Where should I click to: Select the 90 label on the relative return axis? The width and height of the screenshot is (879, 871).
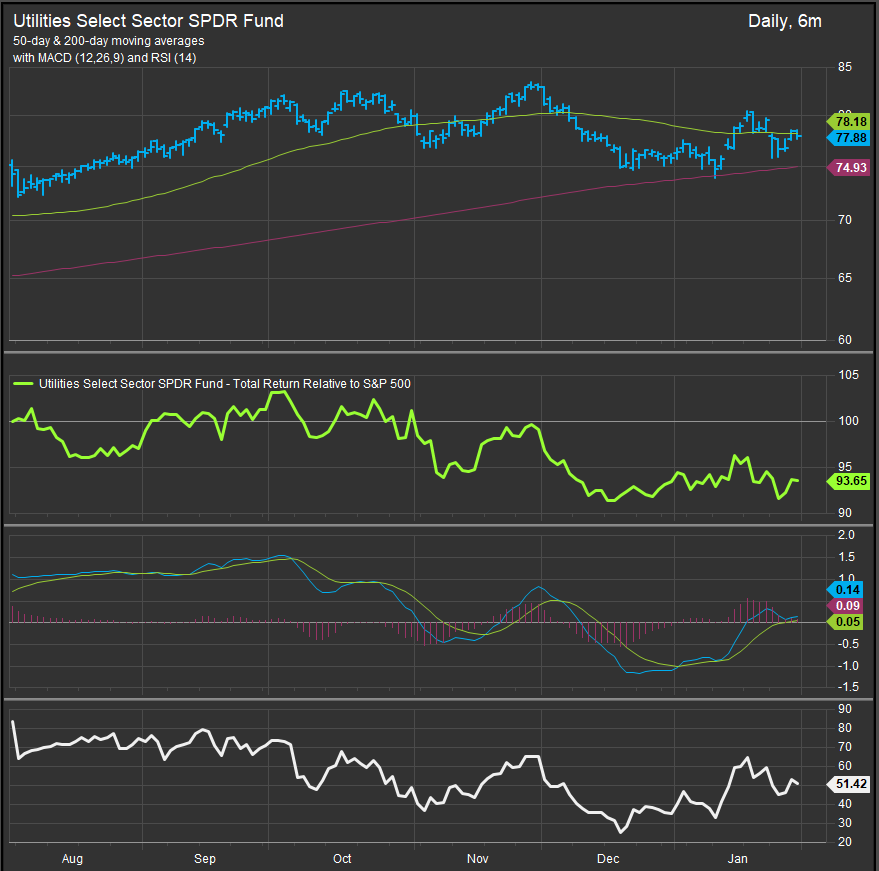click(845, 513)
